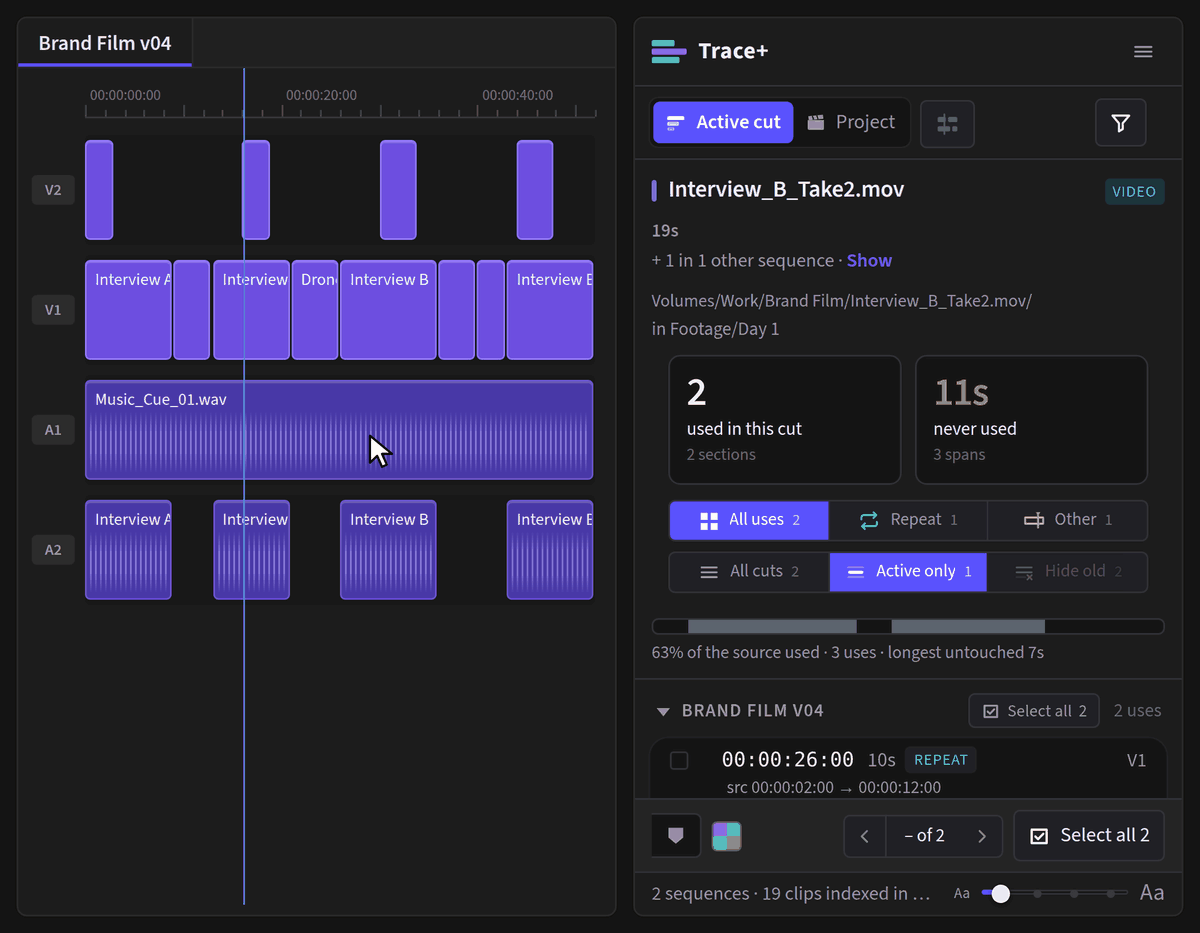Click the Hide old option
Viewport: 1200px width, 933px height.
point(1068,572)
